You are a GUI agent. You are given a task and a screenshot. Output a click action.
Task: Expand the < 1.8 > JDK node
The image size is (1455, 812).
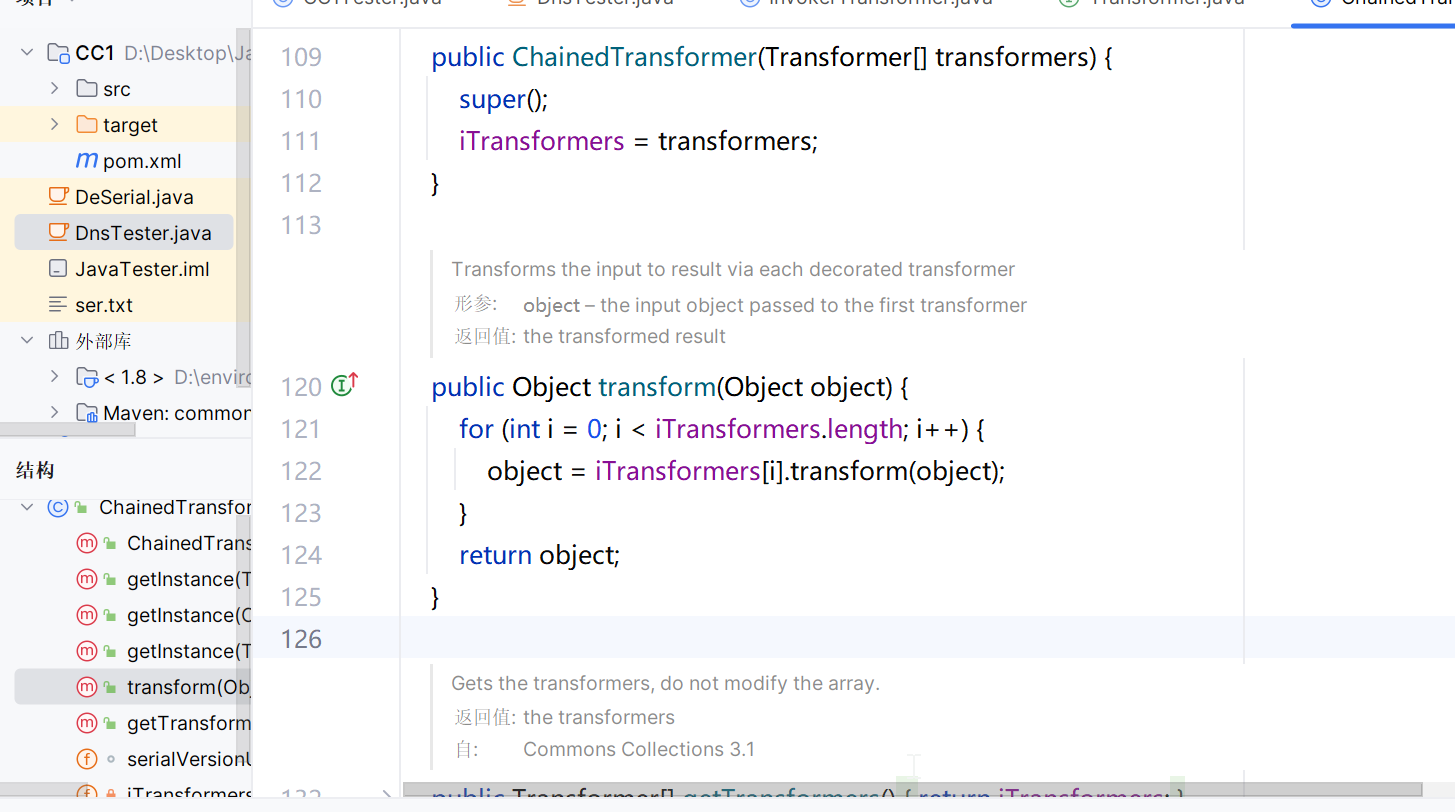[55, 377]
